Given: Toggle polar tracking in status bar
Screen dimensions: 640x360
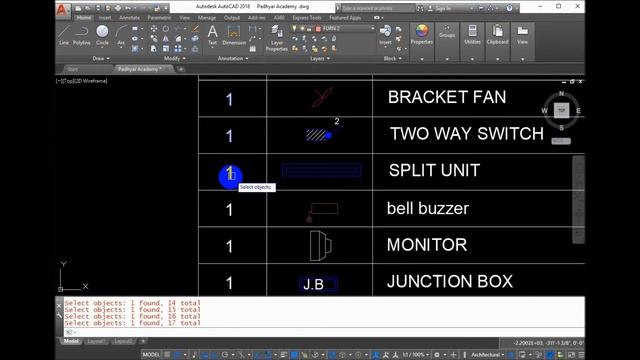Looking at the screenshot, I should [x=224, y=355].
